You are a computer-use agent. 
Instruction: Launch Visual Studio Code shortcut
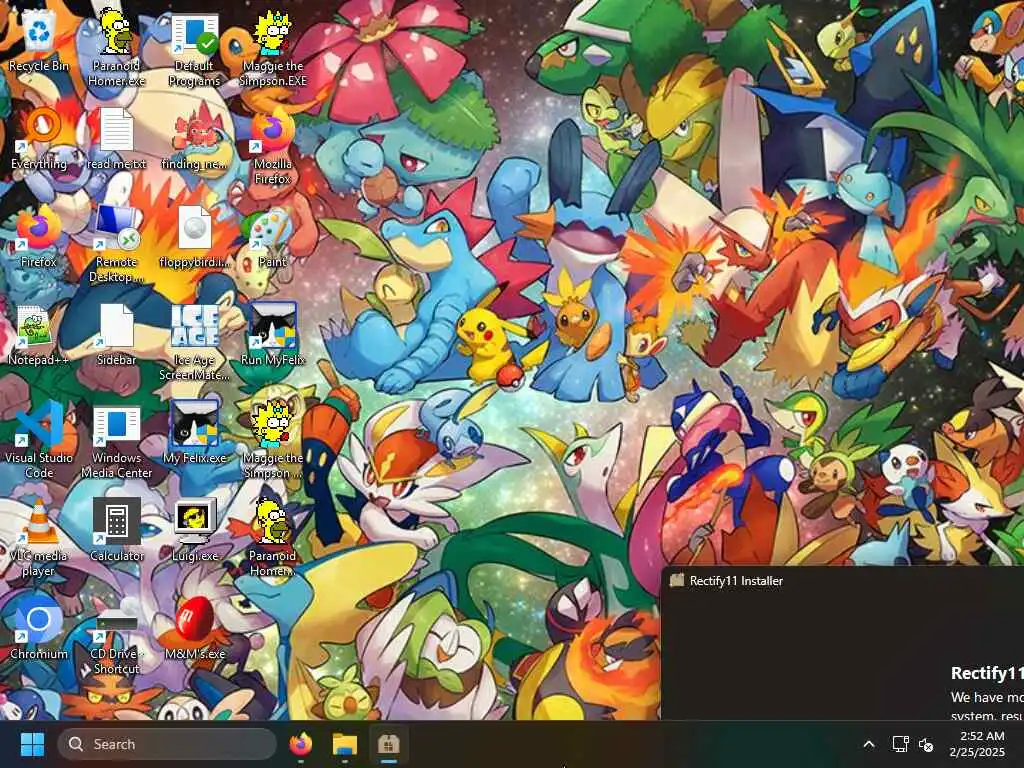coord(39,440)
